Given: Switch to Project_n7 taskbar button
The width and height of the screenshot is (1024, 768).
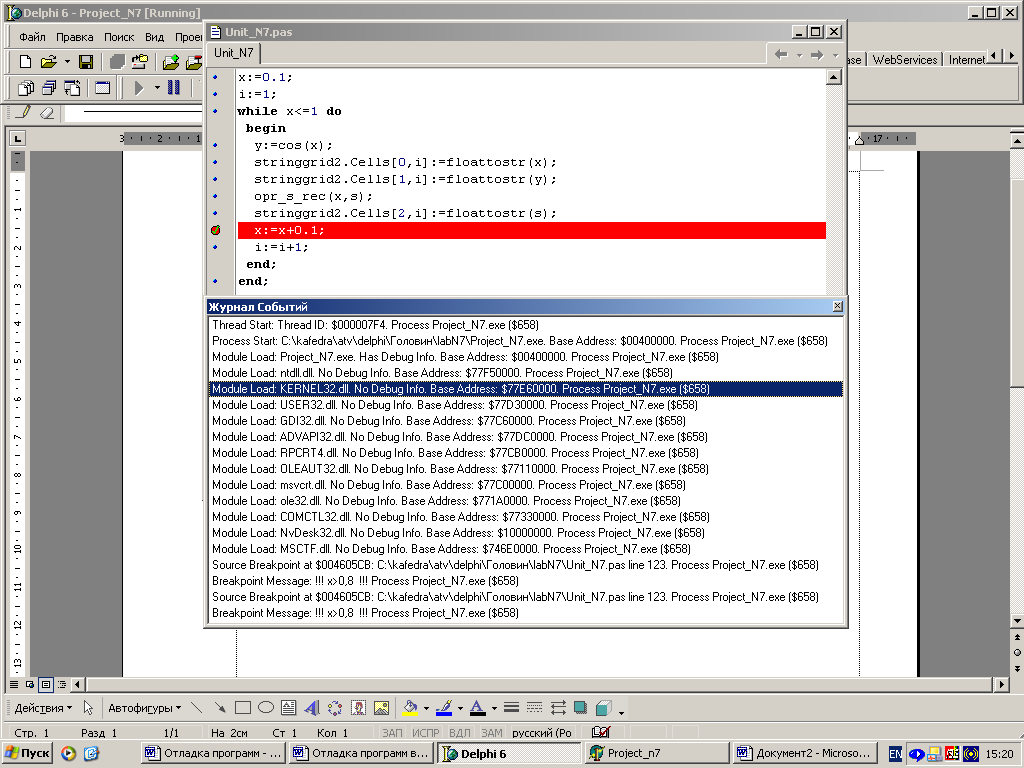Looking at the screenshot, I should point(657,753).
